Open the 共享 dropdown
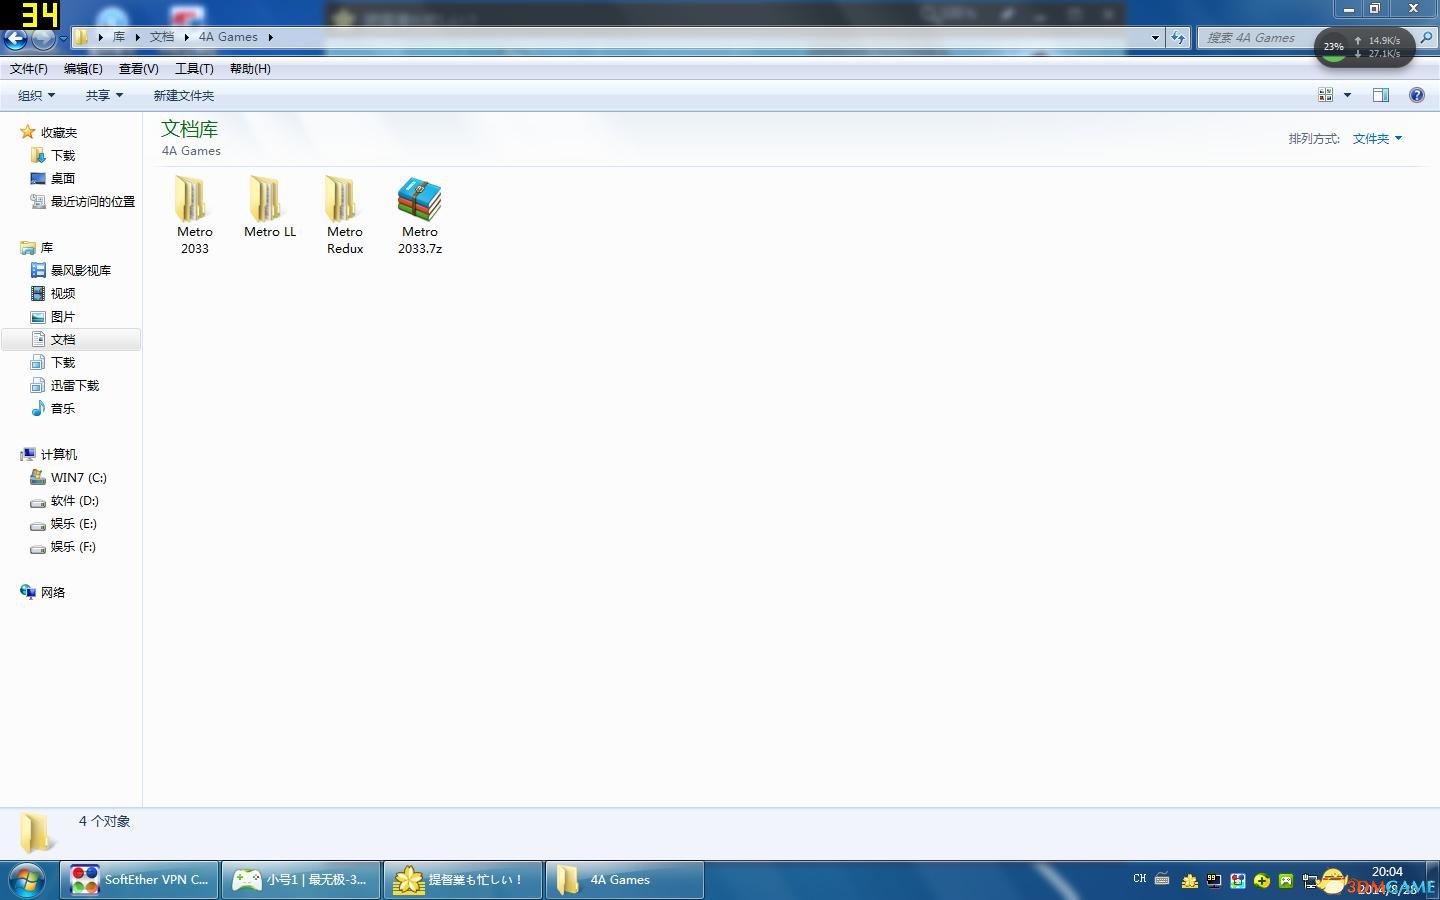The width and height of the screenshot is (1440, 900). 104,96
